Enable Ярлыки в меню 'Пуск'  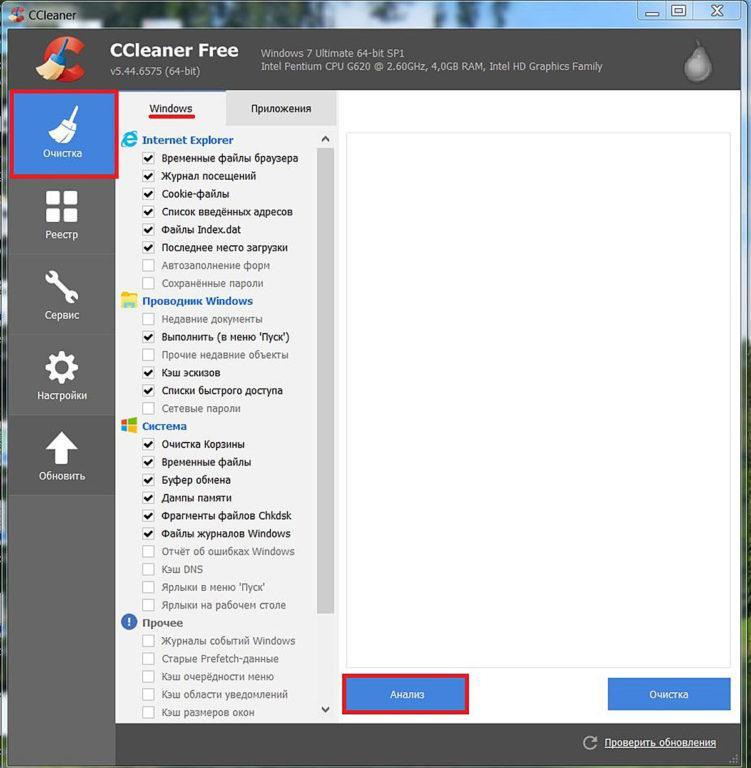tap(148, 587)
